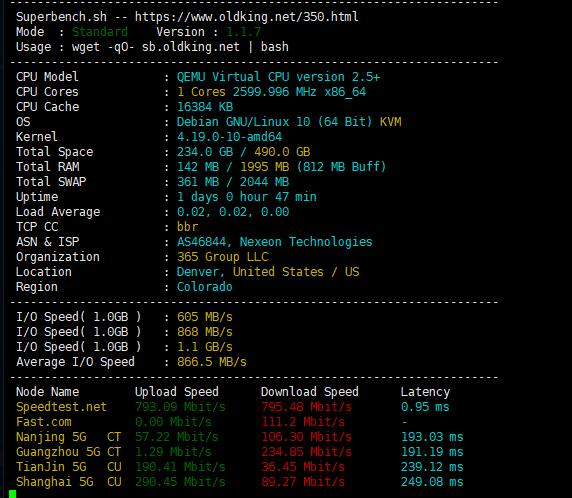The width and height of the screenshot is (572, 498).
Task: Click the Standard mode value
Action: pos(100,32)
